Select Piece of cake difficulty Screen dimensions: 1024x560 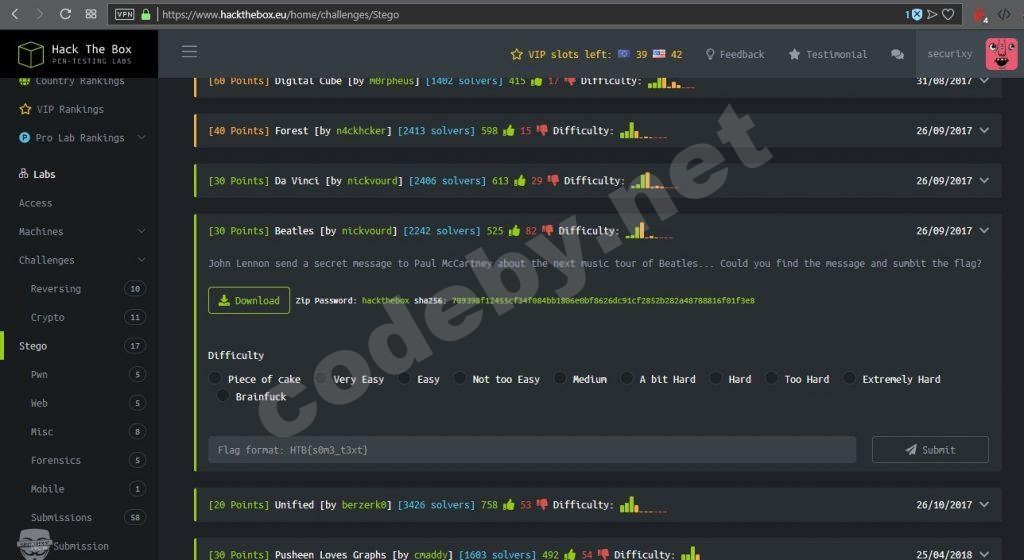pos(215,378)
